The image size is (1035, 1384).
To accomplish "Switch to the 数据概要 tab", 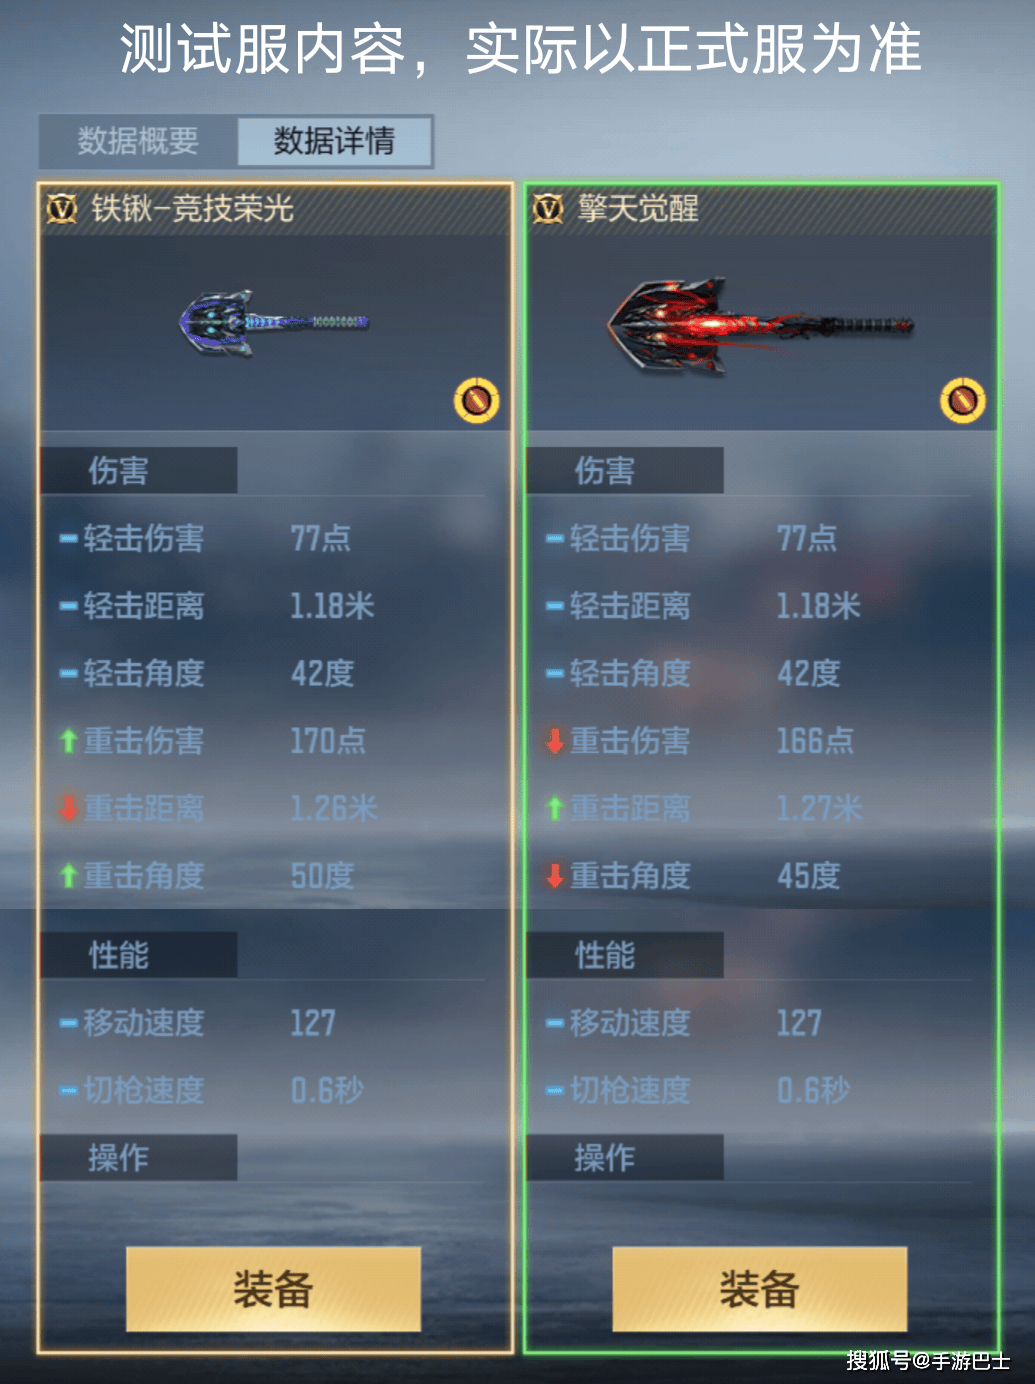I will coord(138,141).
